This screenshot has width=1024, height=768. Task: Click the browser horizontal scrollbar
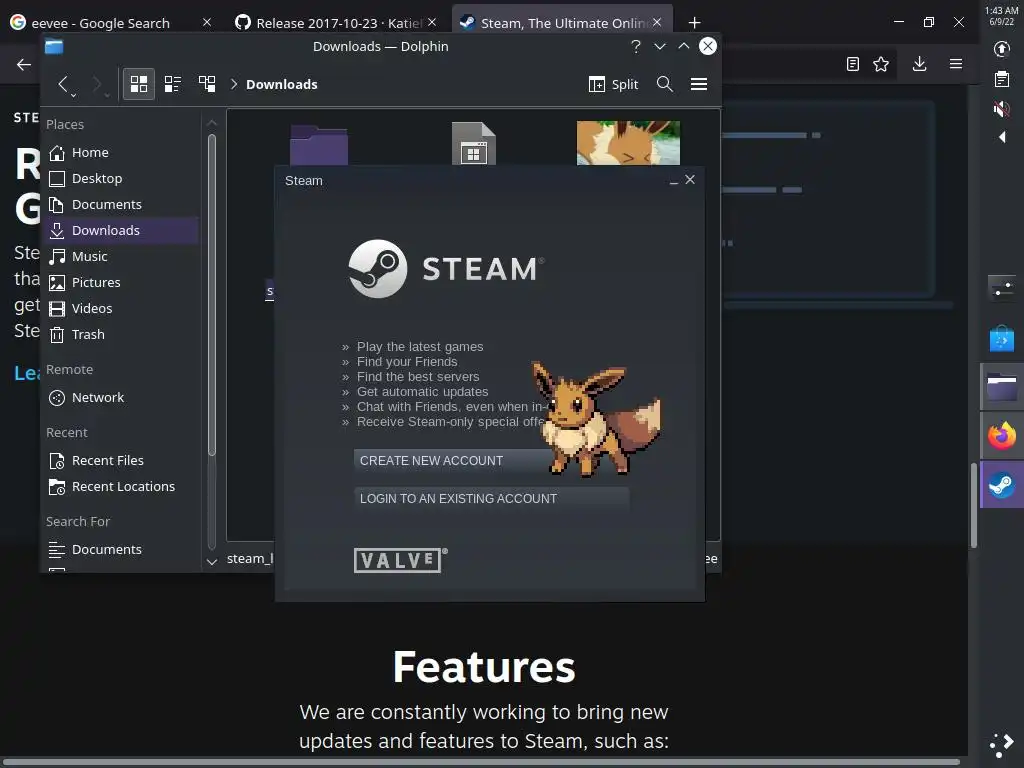point(481,762)
